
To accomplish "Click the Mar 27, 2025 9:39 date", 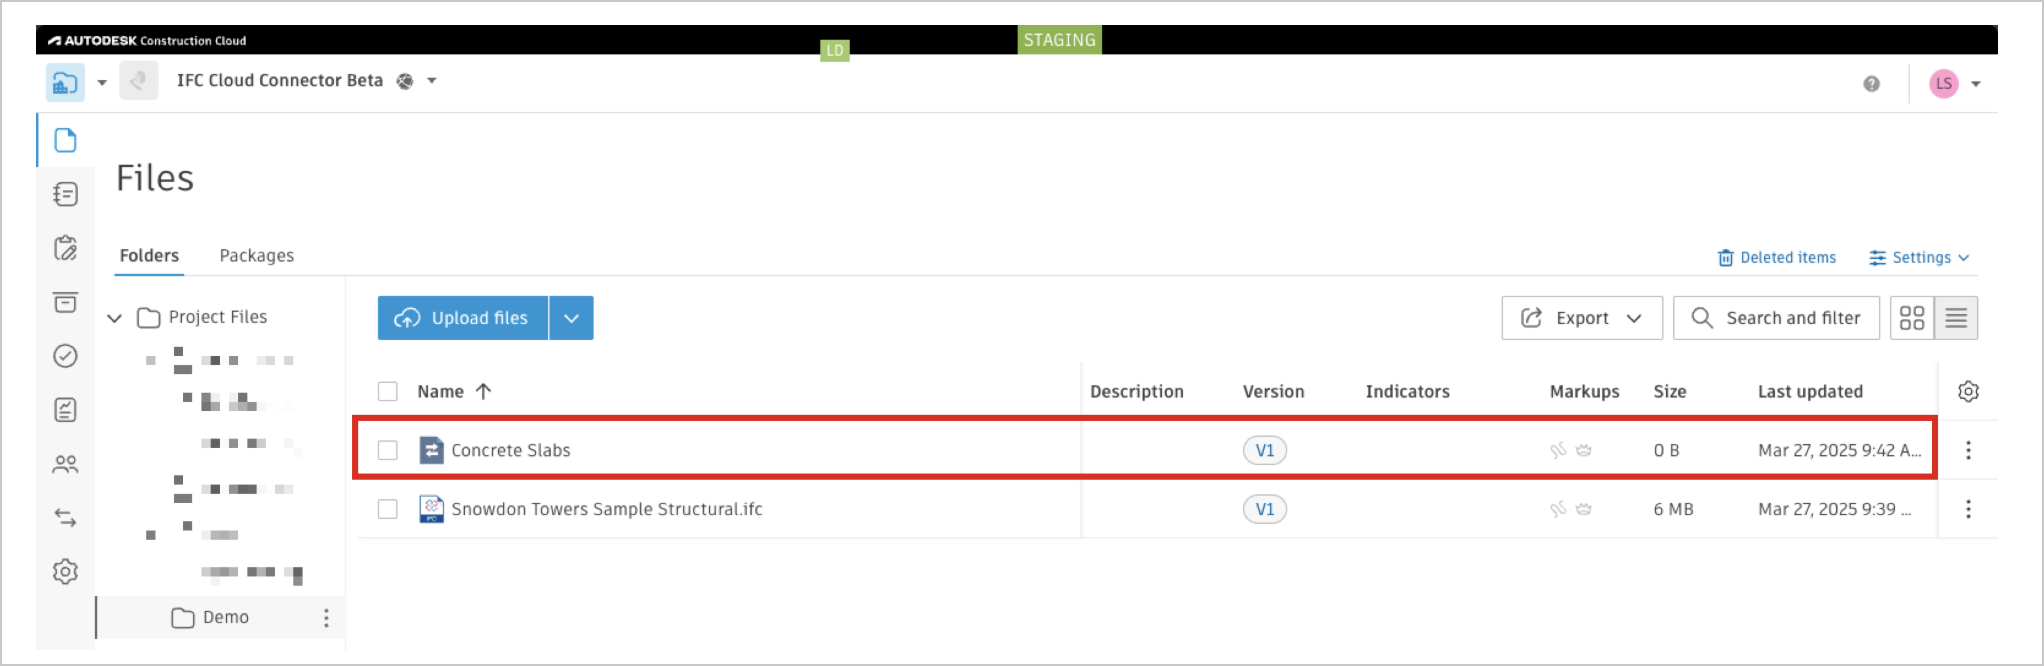I will 1835,509.
